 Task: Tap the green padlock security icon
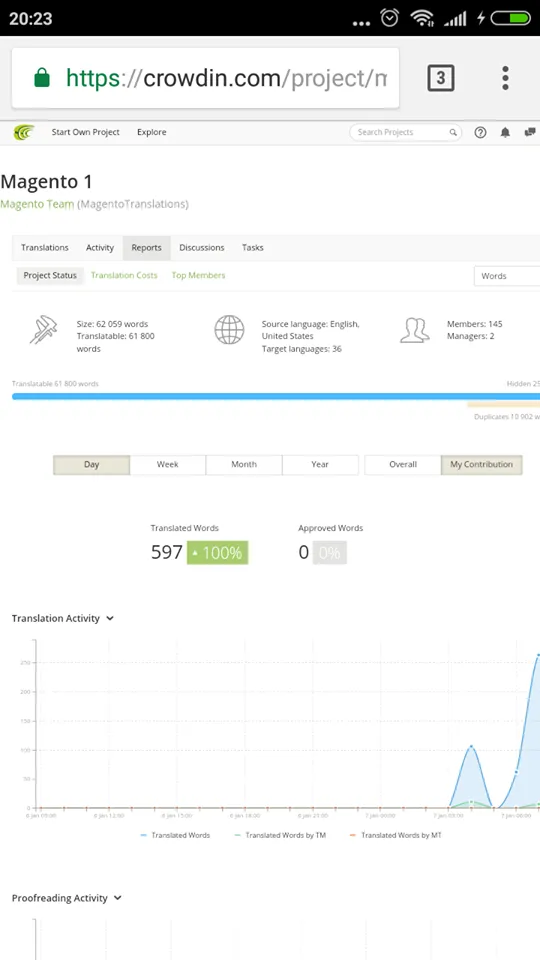coord(42,78)
